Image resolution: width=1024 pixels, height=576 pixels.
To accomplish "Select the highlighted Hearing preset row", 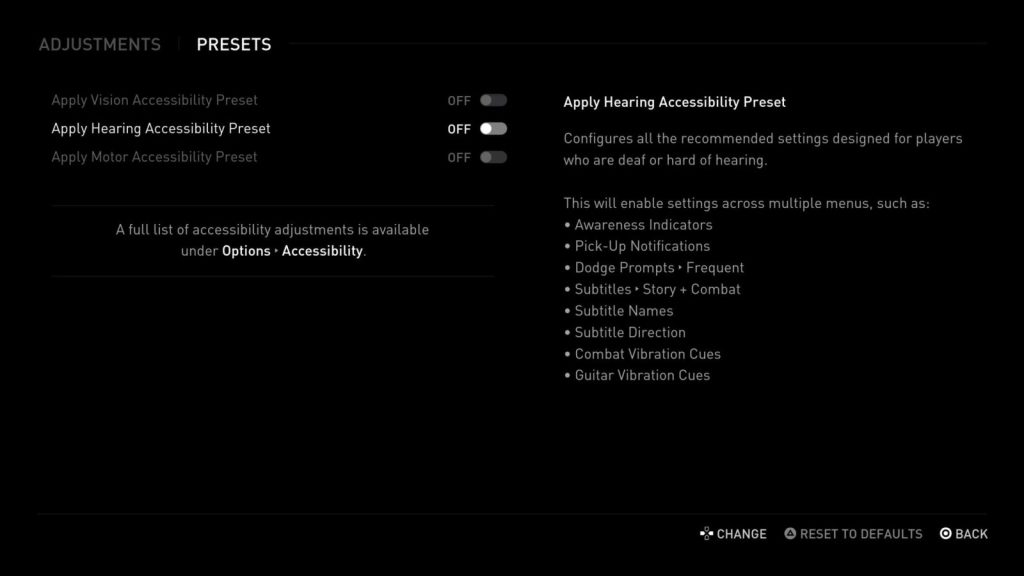I will pyautogui.click(x=160, y=128).
